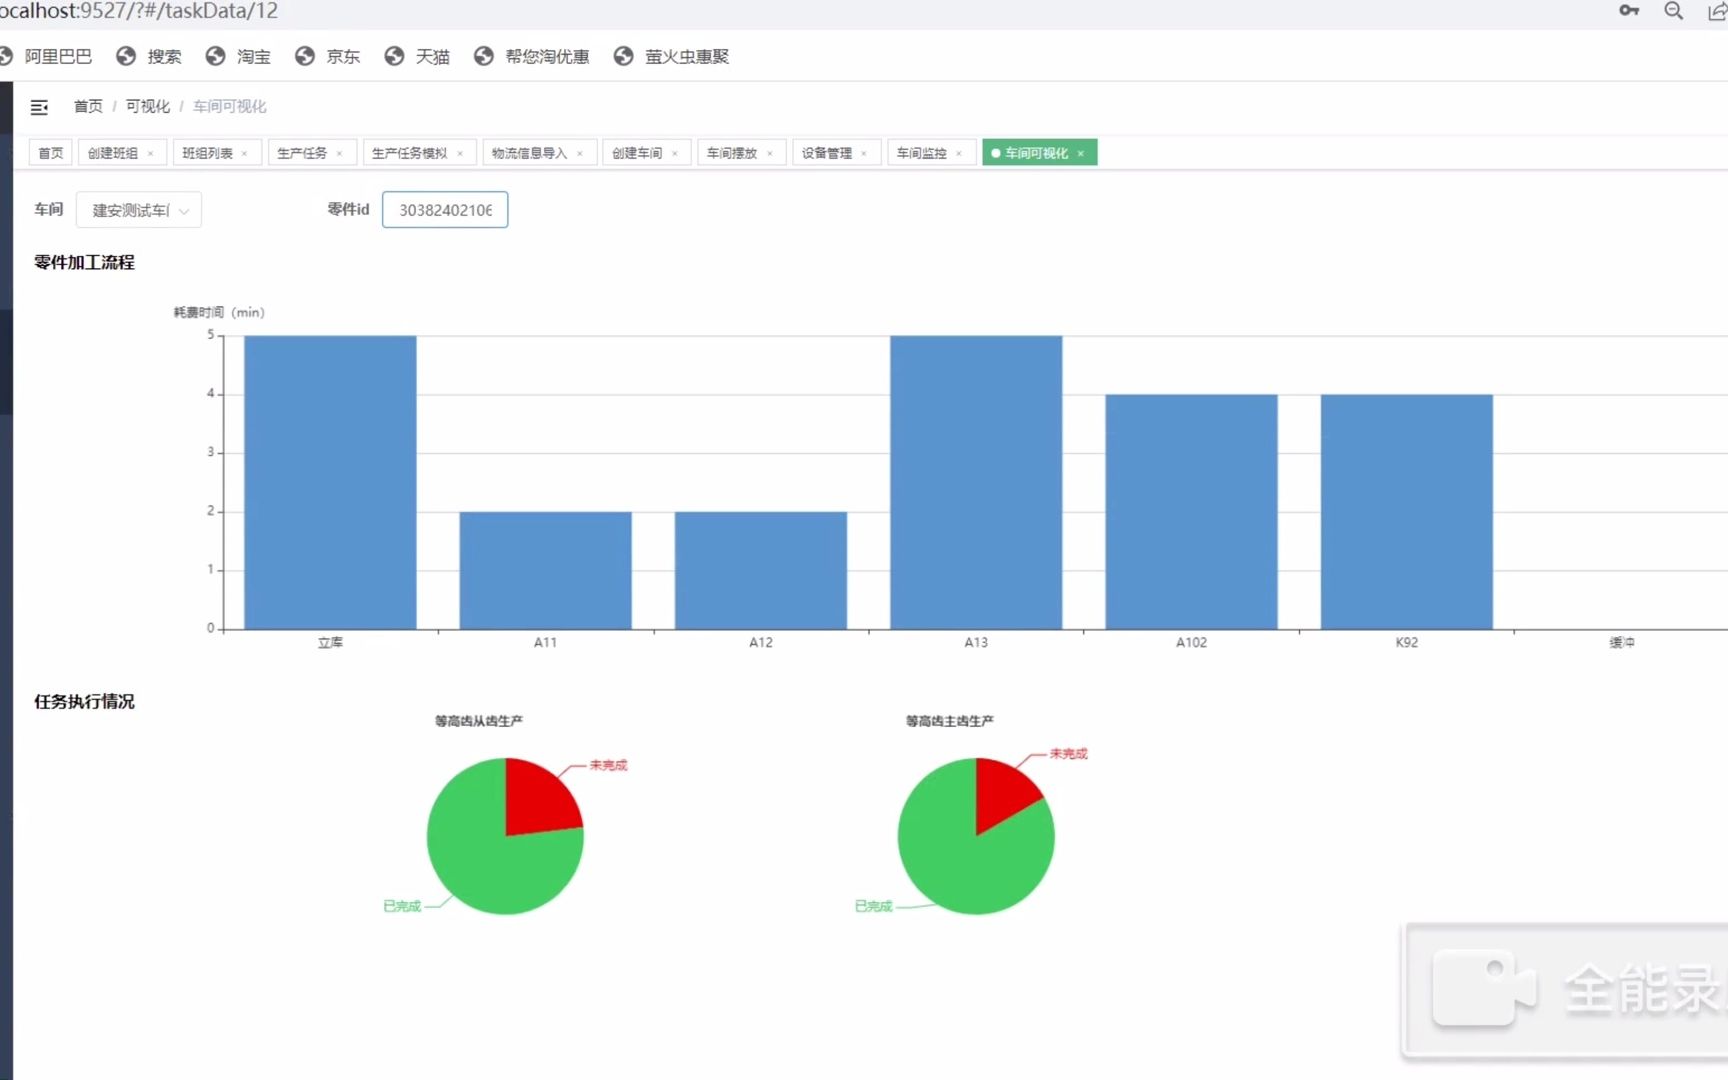Expand the 车间 workshop dropdown
1728x1080 pixels.
point(139,210)
